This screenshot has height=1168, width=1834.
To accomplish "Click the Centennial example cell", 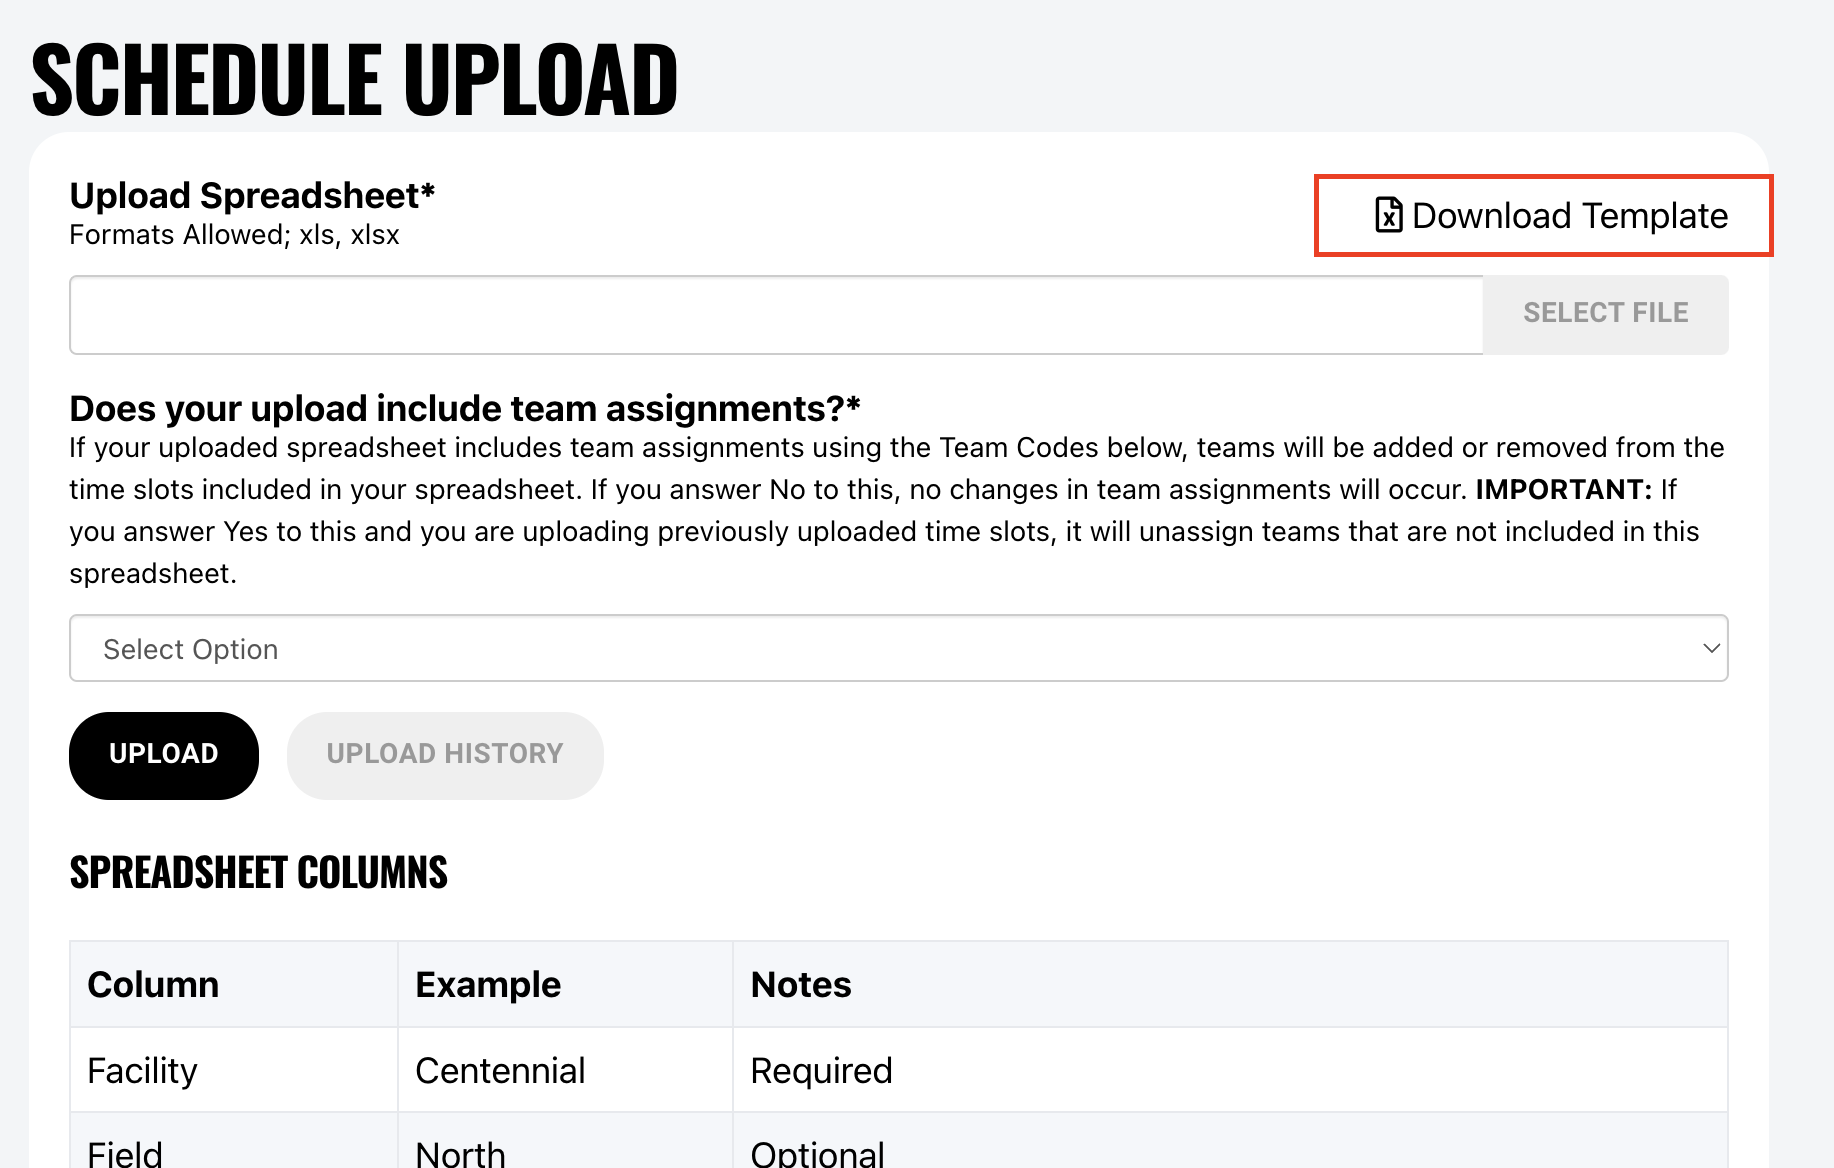I will 500,1070.
